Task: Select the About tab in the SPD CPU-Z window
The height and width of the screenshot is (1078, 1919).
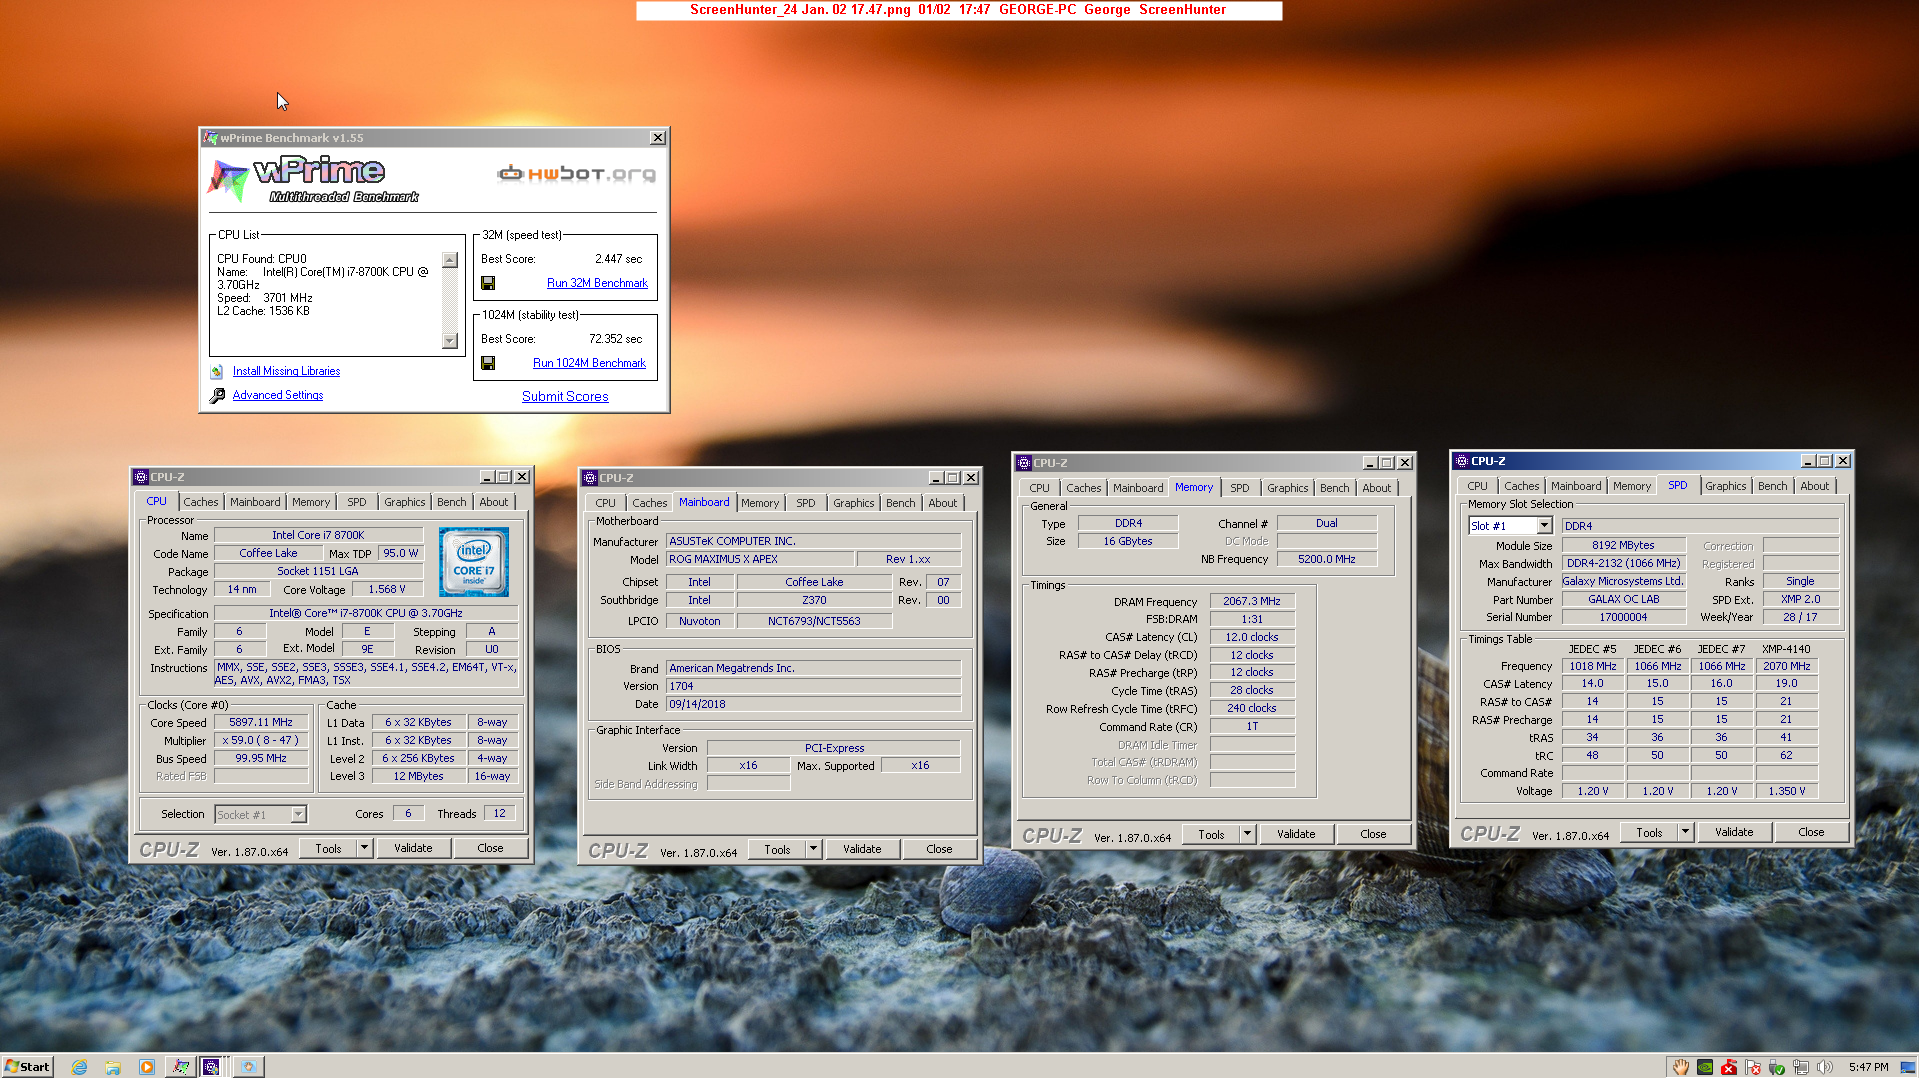Action: (1815, 486)
